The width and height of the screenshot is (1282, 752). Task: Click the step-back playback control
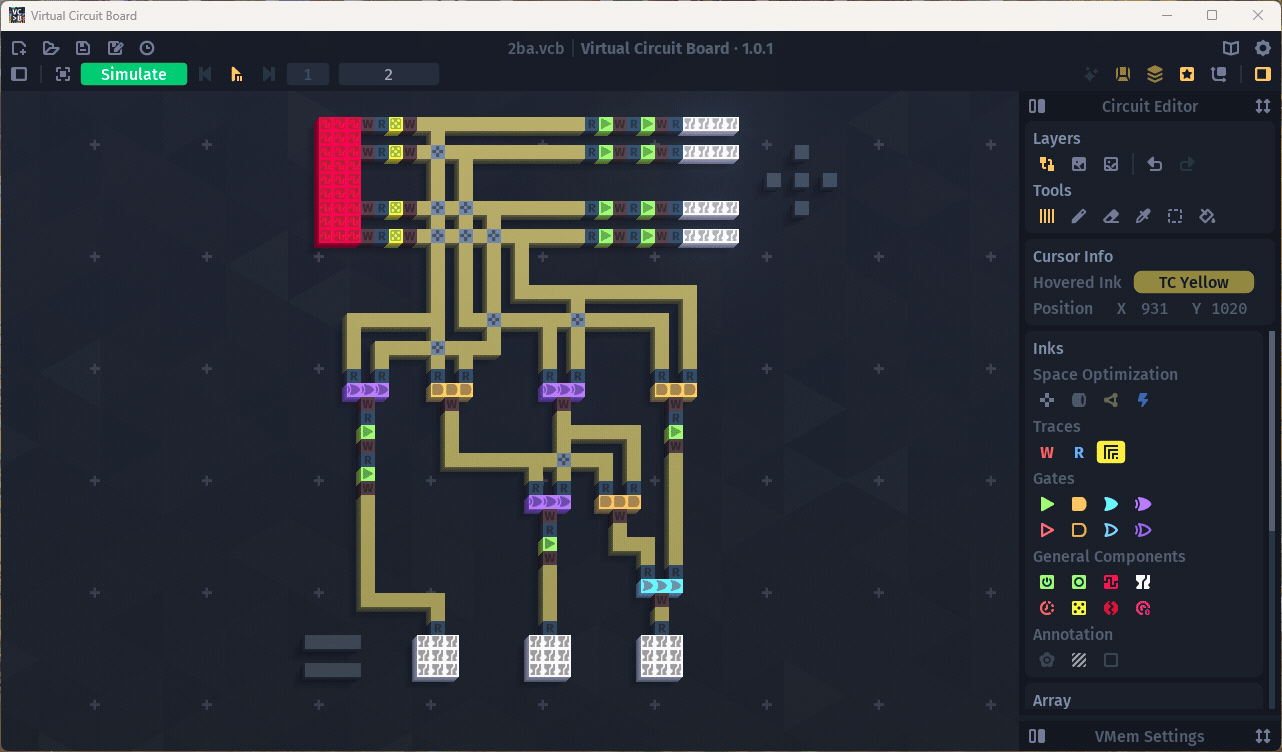(205, 74)
